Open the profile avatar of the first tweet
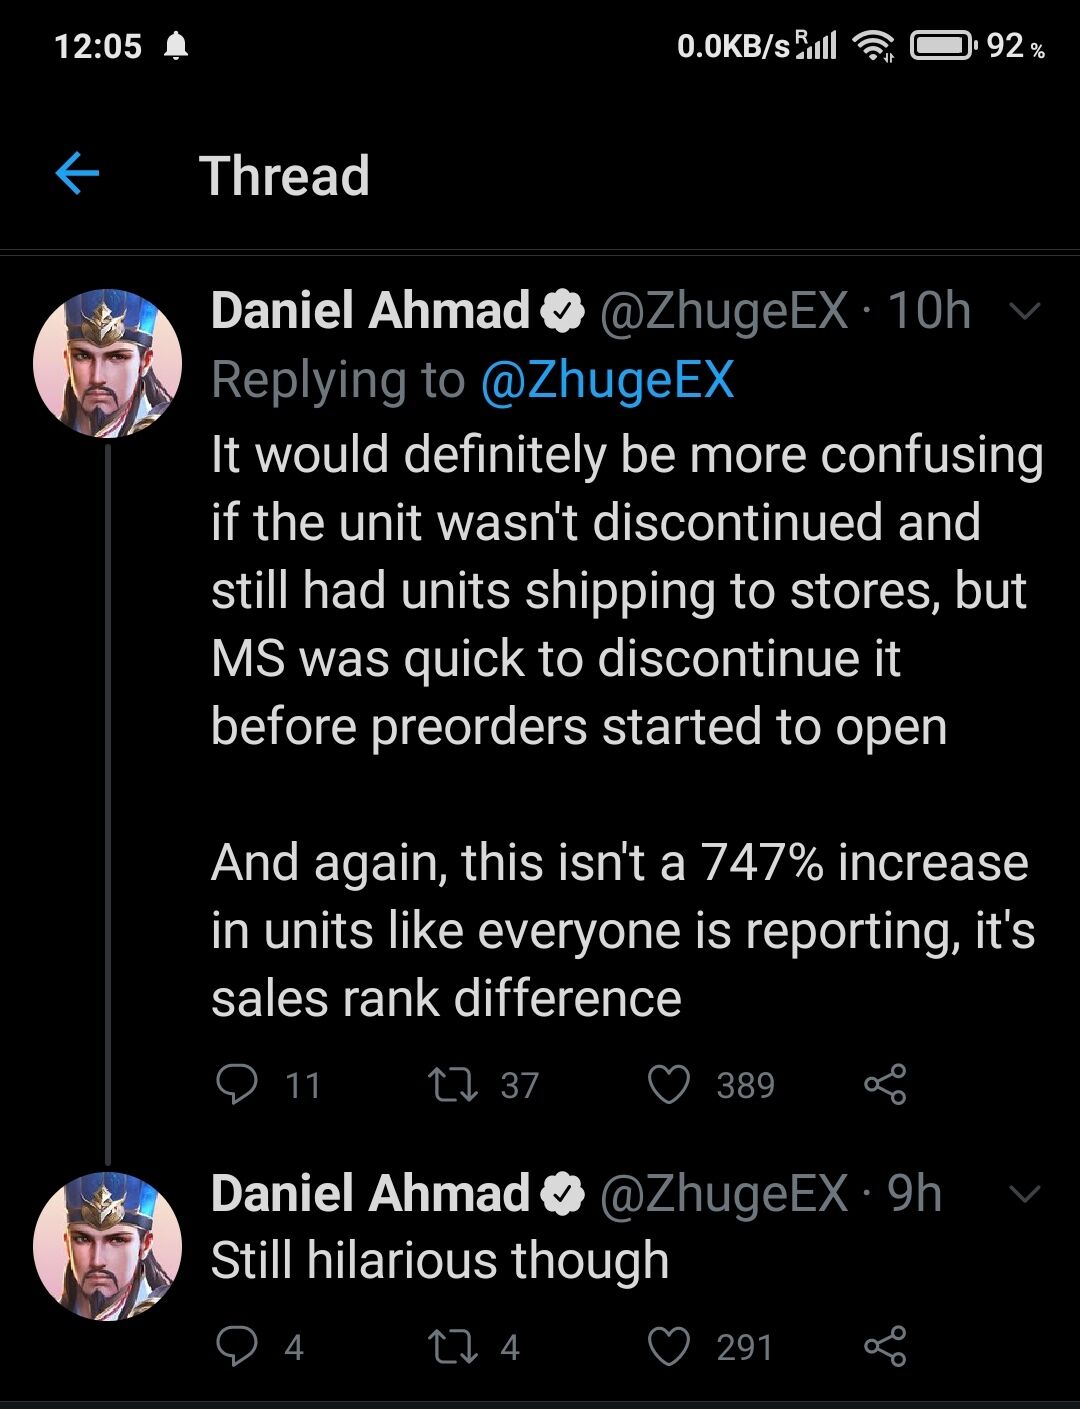The image size is (1080, 1409). [108, 363]
